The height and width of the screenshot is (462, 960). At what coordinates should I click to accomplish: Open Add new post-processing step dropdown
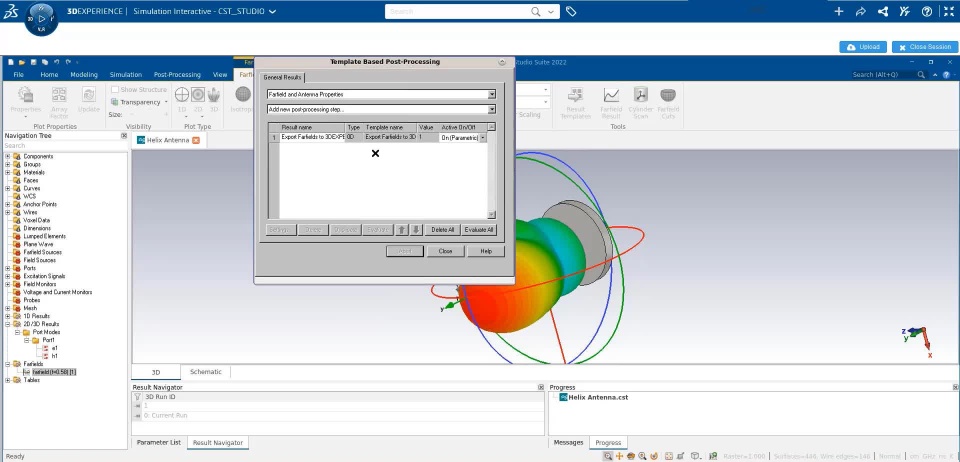pos(381,110)
